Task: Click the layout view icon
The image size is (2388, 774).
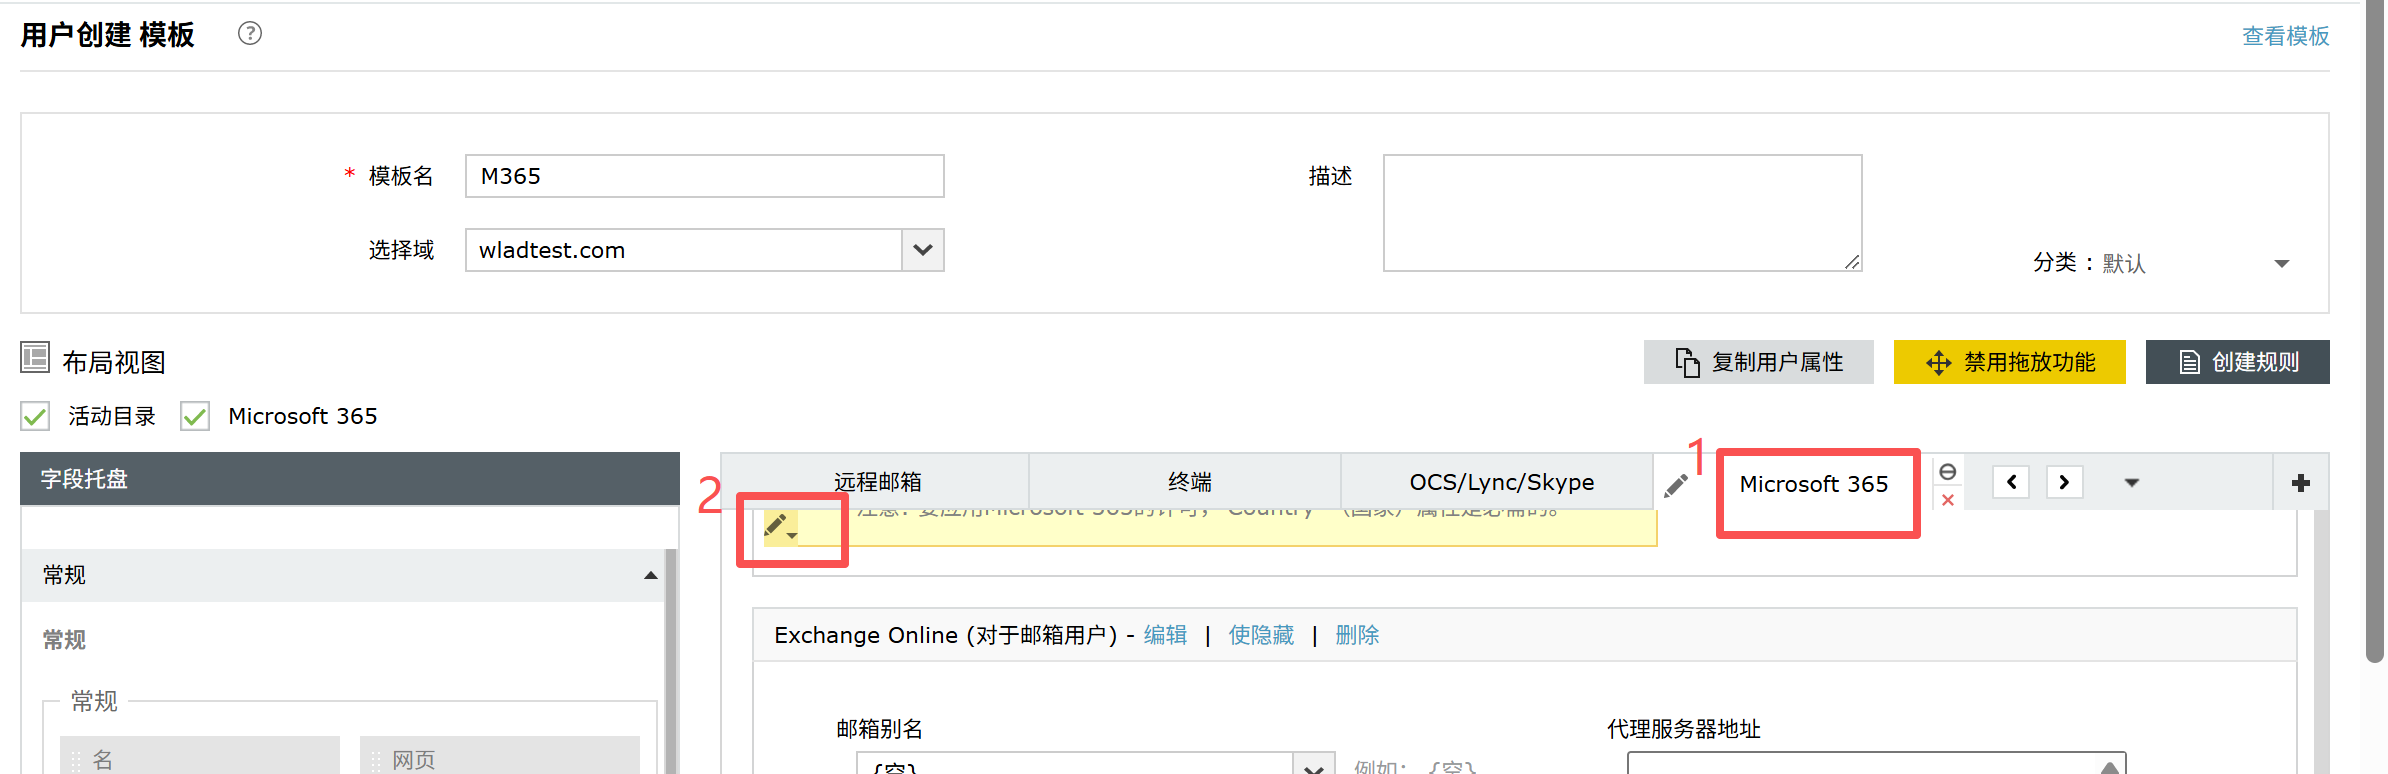Action: coord(35,357)
